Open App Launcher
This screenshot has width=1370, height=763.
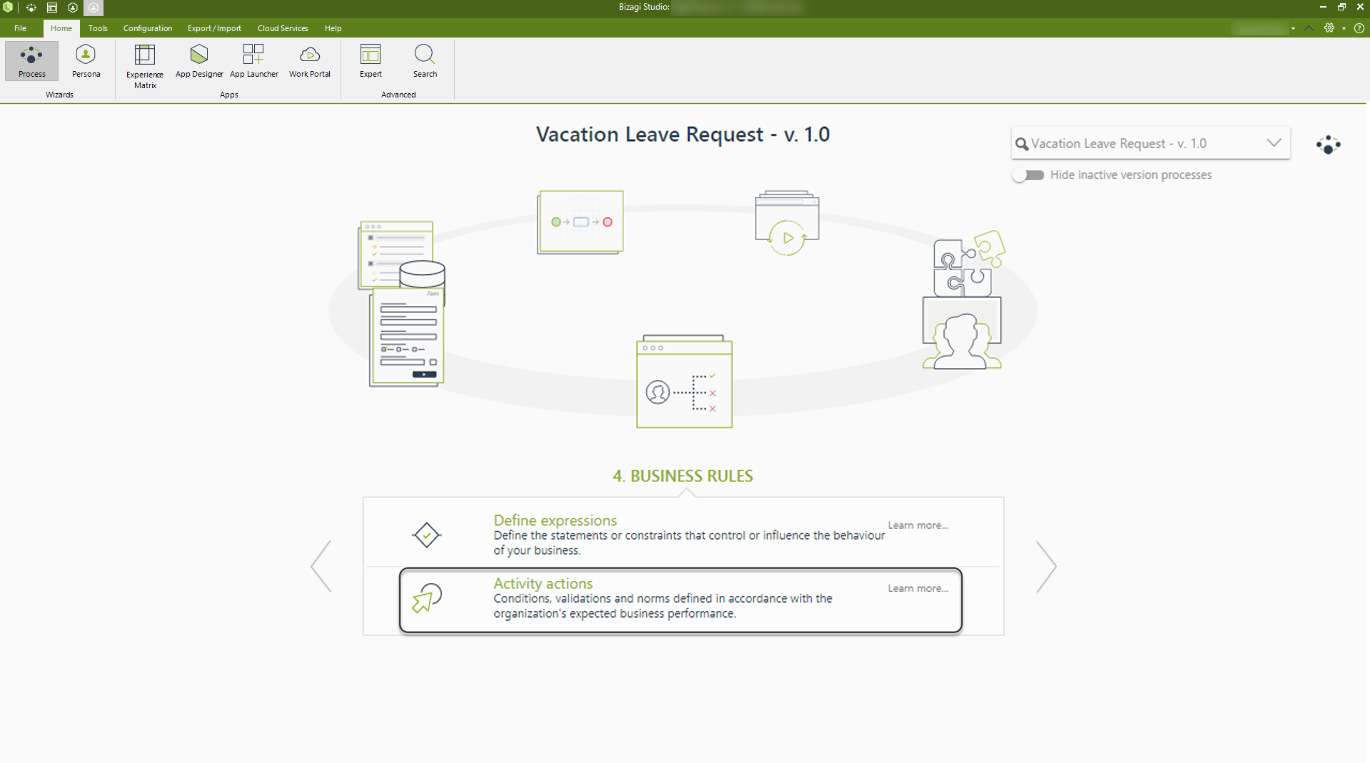(x=254, y=61)
